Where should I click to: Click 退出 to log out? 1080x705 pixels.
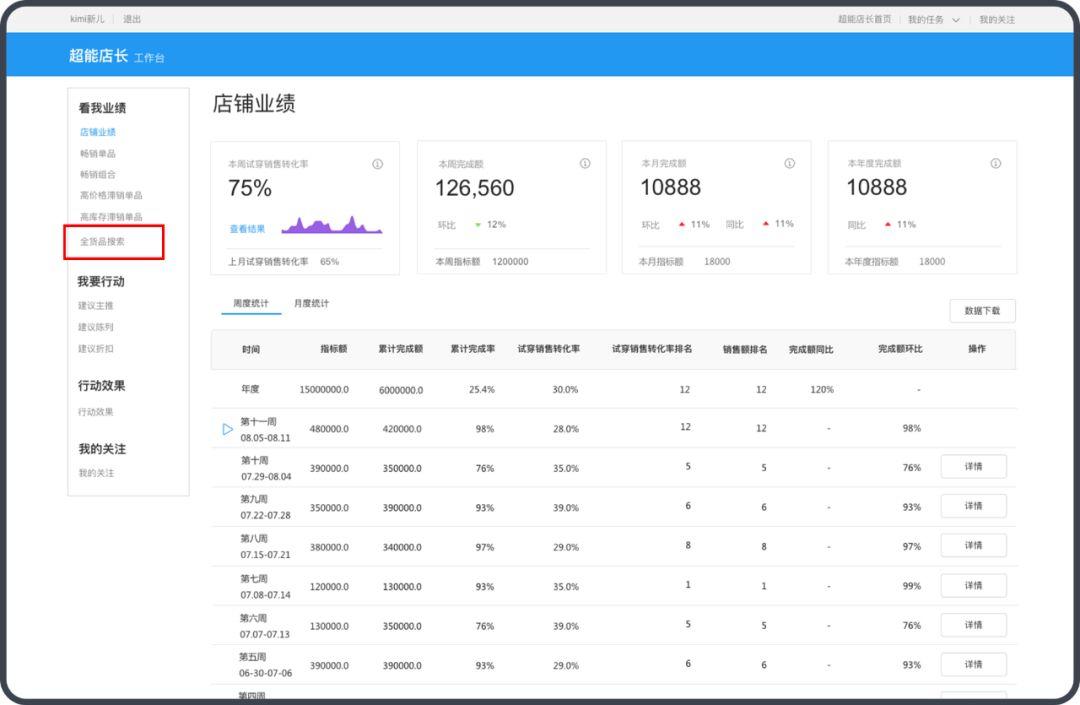point(132,18)
